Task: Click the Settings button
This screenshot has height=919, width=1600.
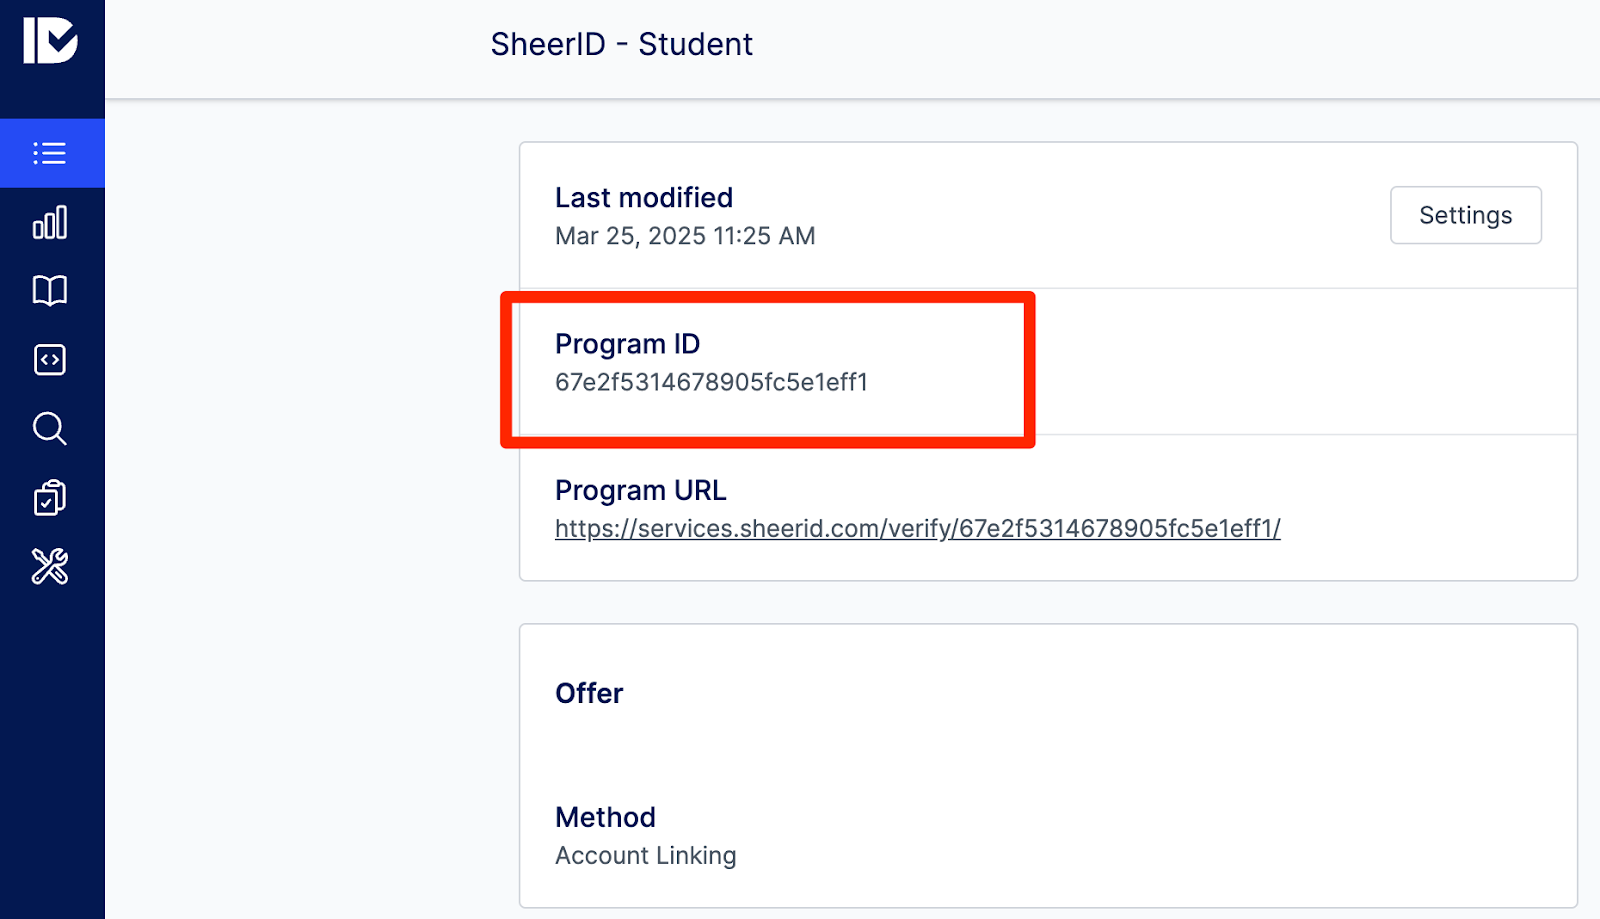Action: (1465, 215)
